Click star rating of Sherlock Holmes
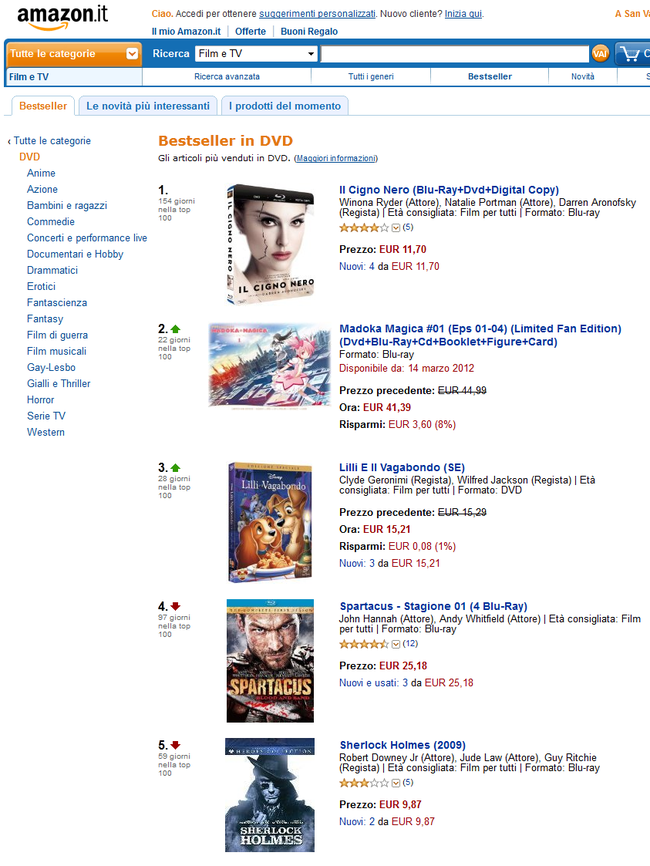The image size is (650, 866). (364, 783)
